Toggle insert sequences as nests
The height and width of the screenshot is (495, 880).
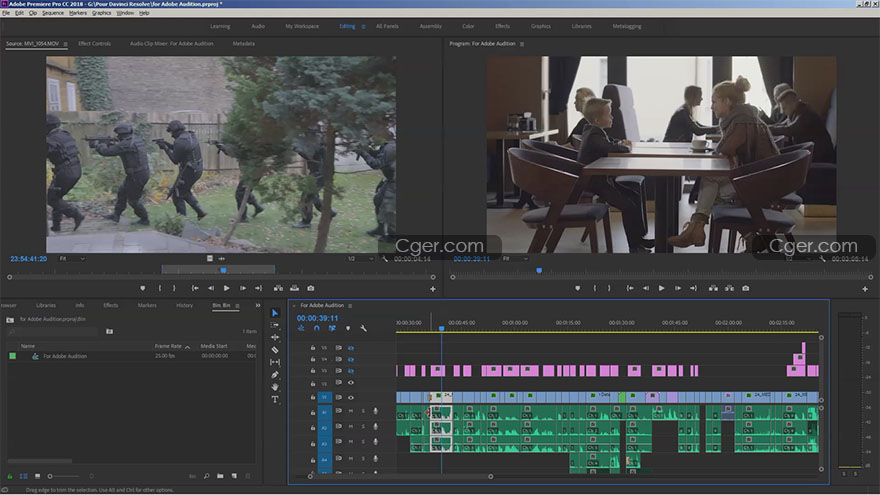pyautogui.click(x=301, y=328)
